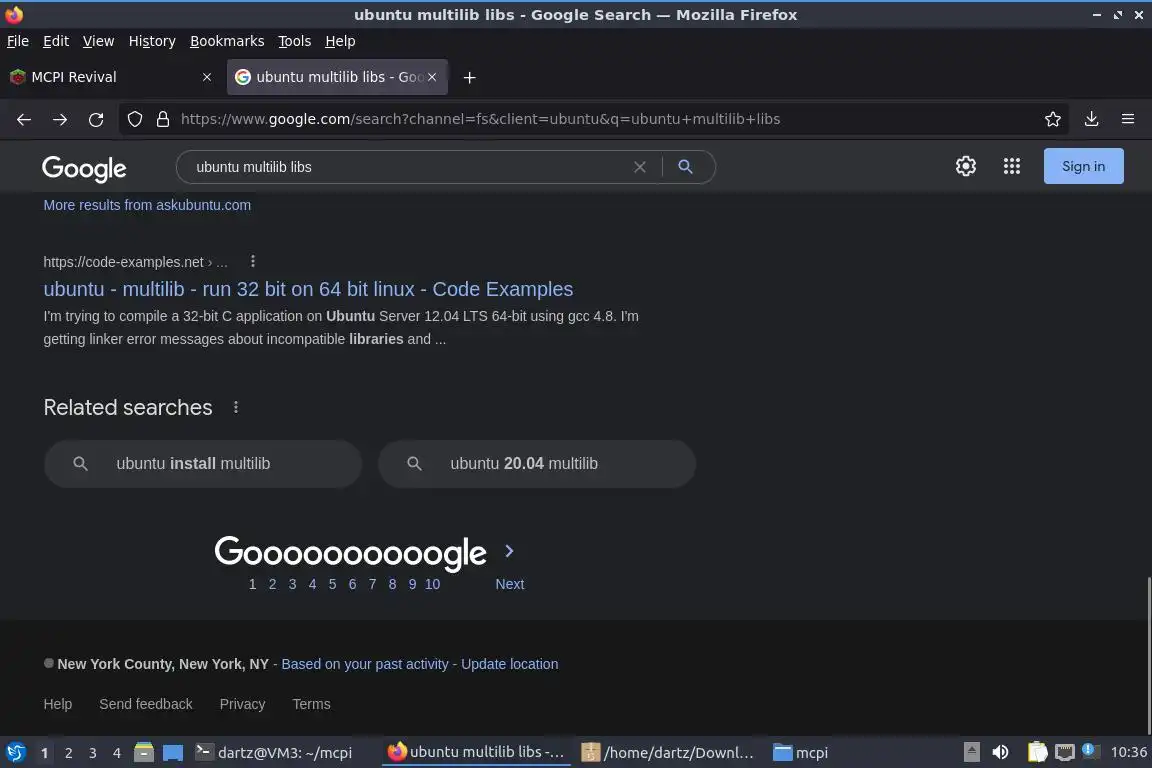This screenshot has height=768, width=1152.
Task: Switch to MCPI Revival tab
Action: pyautogui.click(x=103, y=77)
